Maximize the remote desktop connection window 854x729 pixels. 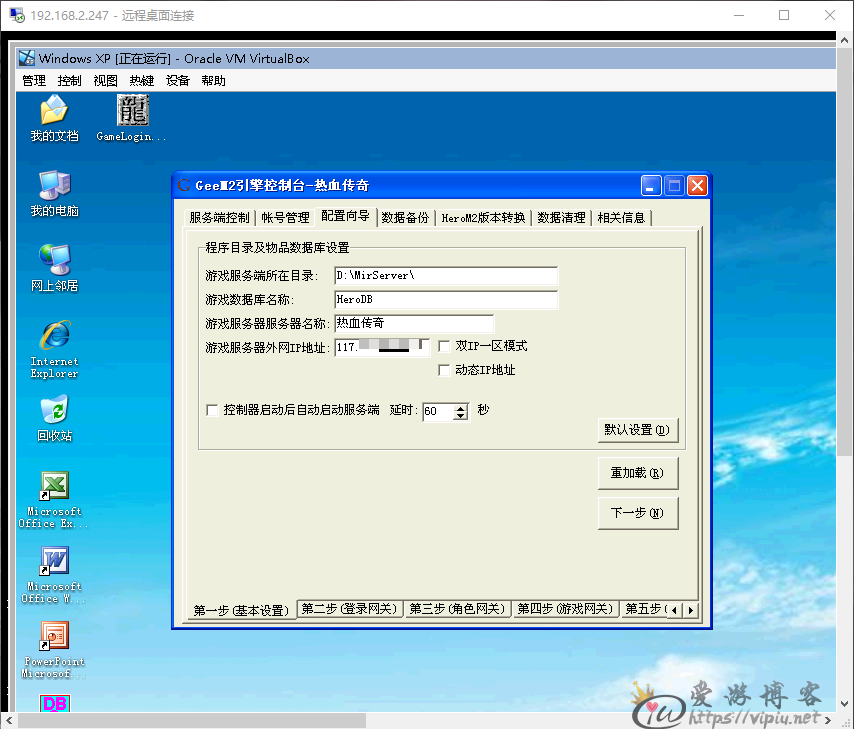[x=784, y=15]
